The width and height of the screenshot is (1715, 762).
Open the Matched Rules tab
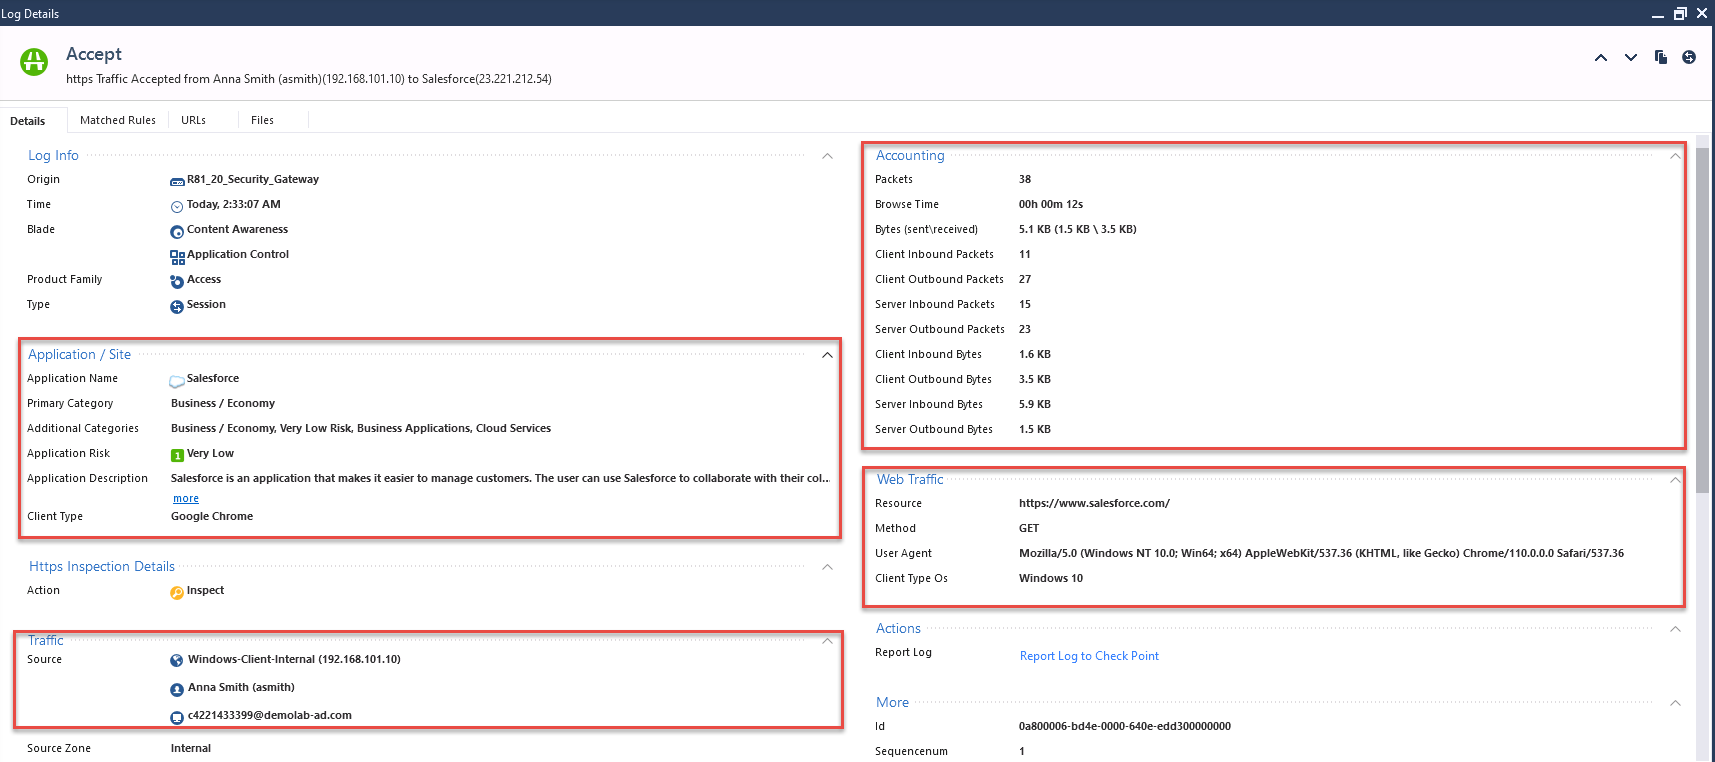coord(118,120)
